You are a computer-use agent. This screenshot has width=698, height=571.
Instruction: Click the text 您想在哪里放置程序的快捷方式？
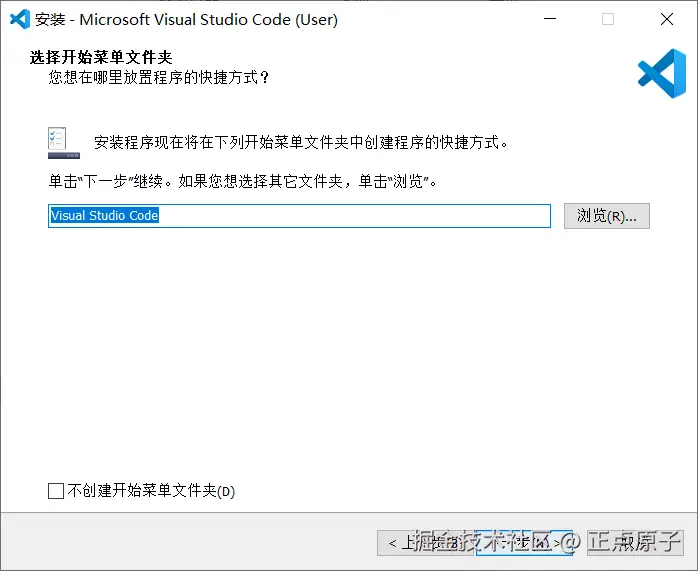coord(159,77)
